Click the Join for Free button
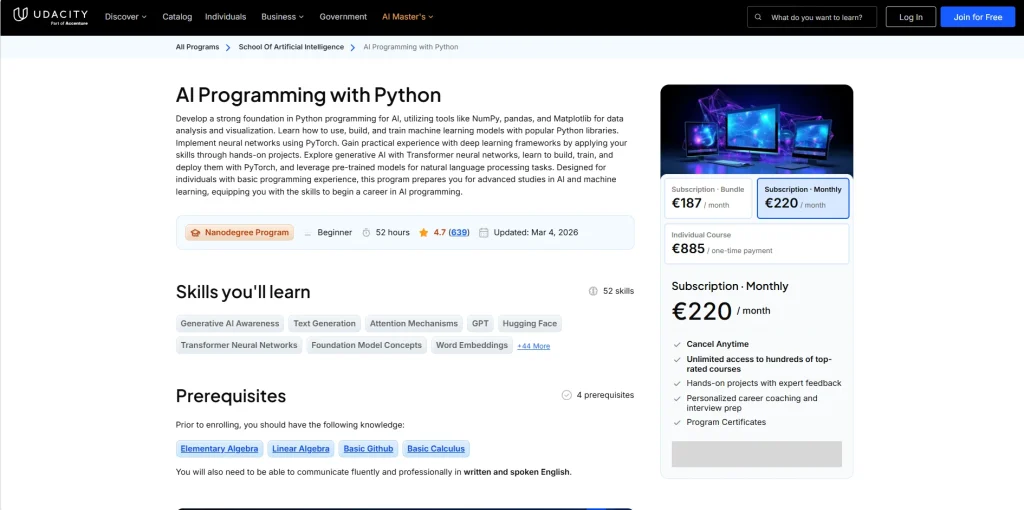The width and height of the screenshot is (1024, 510). click(x=977, y=17)
